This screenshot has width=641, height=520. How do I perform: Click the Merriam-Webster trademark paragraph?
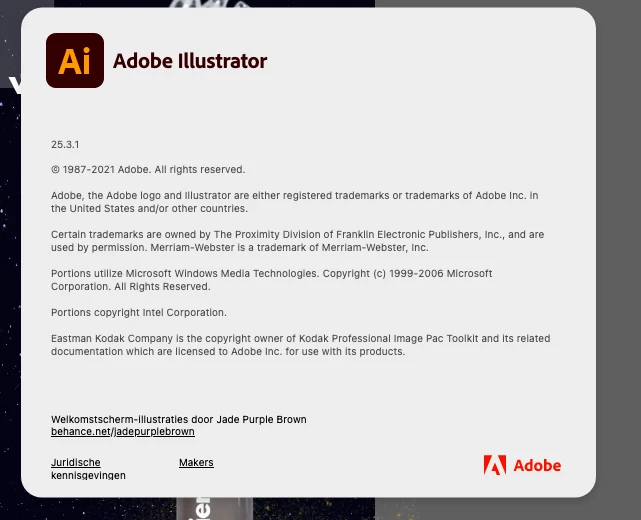[298, 241]
